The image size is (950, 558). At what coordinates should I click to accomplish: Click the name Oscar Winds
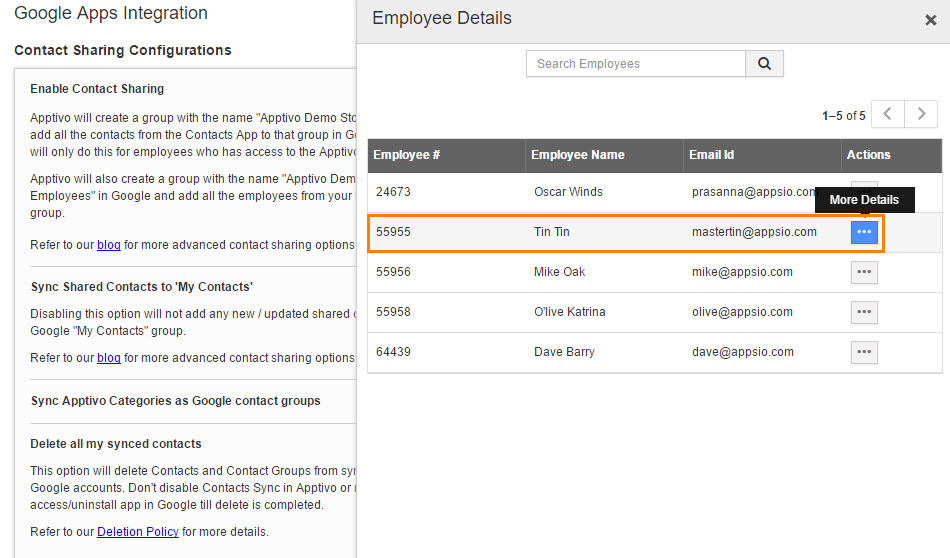[568, 192]
